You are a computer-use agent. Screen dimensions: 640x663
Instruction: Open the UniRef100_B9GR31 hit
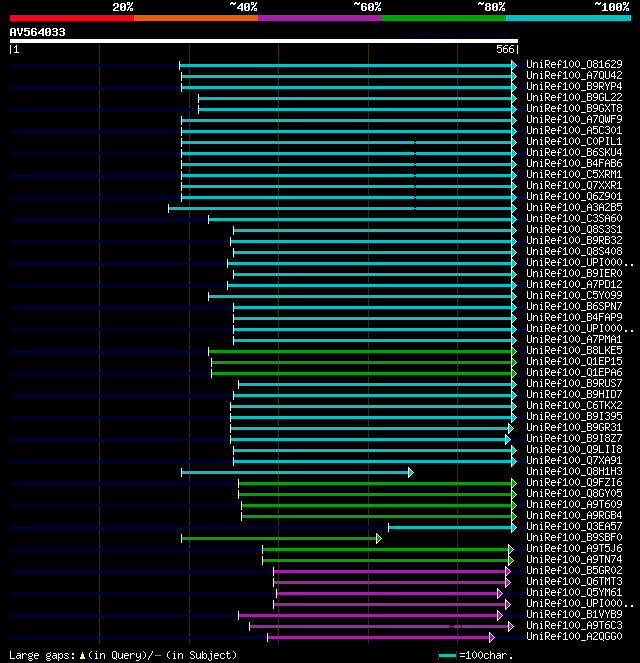click(574, 427)
